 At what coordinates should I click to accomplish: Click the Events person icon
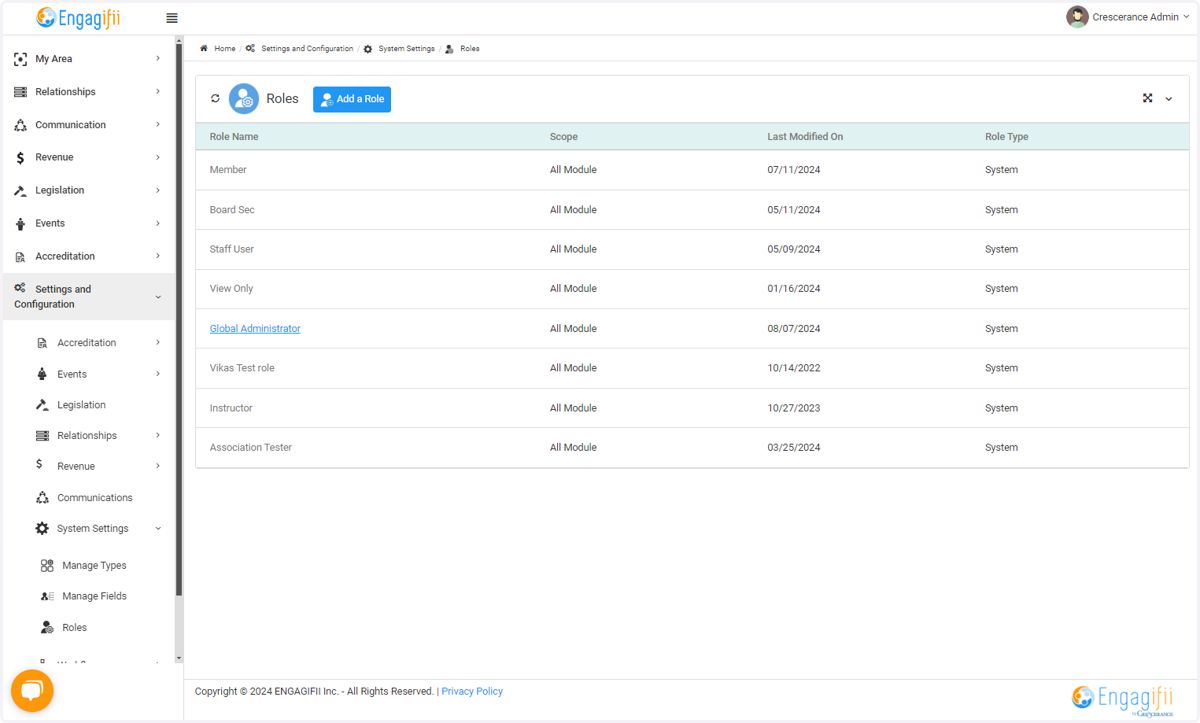pos(20,224)
